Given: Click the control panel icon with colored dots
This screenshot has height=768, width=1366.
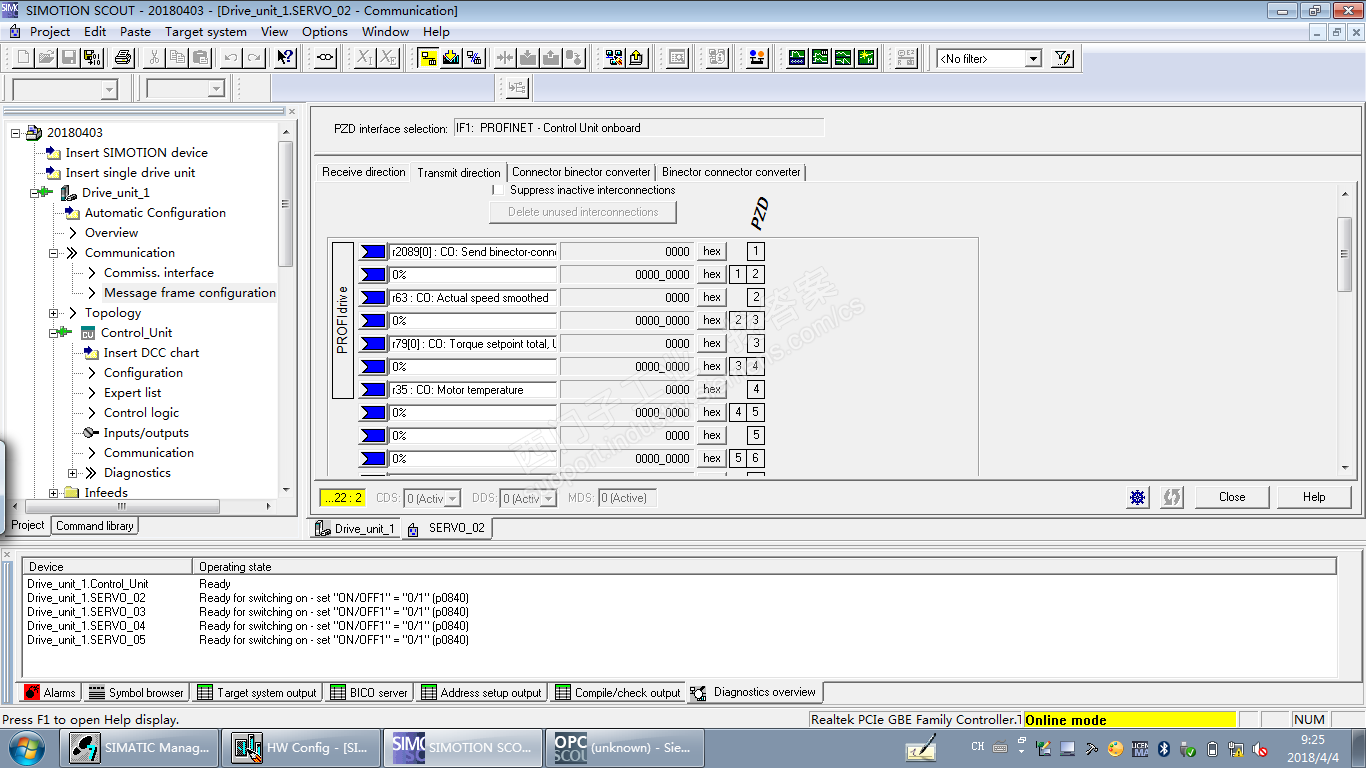Looking at the screenshot, I should 757,58.
